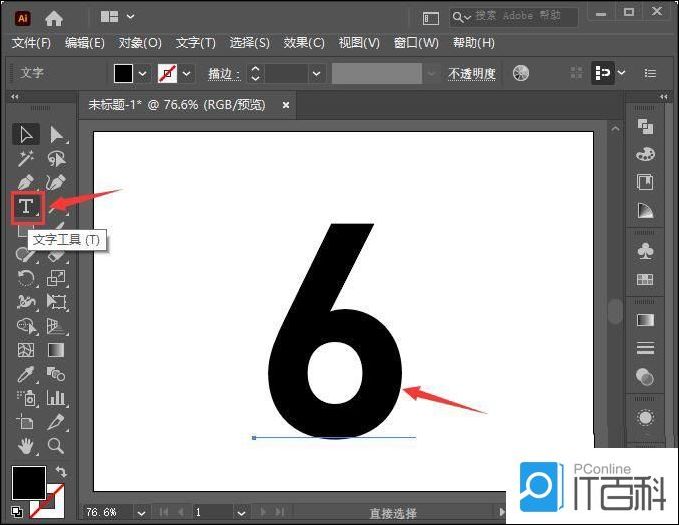Open the Gradient panel icon
Viewport: 679px width, 525px height.
tap(645, 320)
